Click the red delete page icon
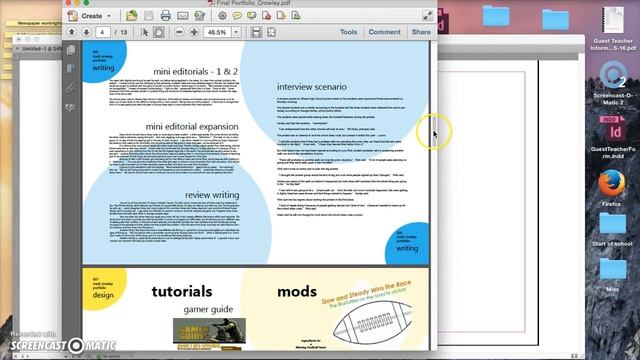The width and height of the screenshot is (640, 360). 267,16
